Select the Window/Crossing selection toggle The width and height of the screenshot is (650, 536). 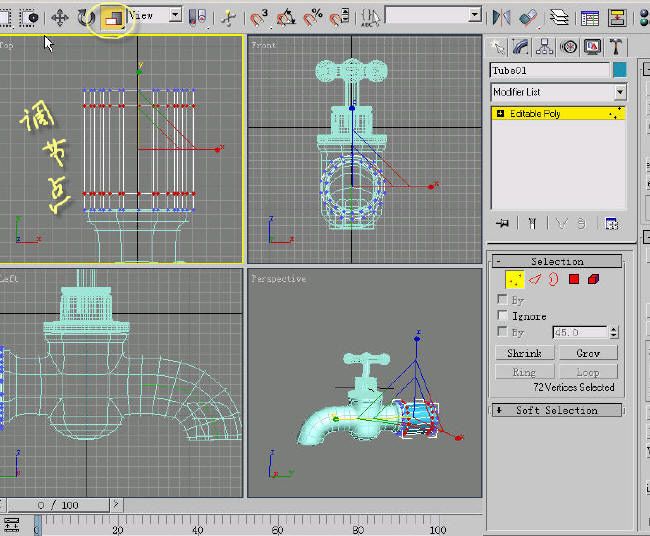point(29,17)
